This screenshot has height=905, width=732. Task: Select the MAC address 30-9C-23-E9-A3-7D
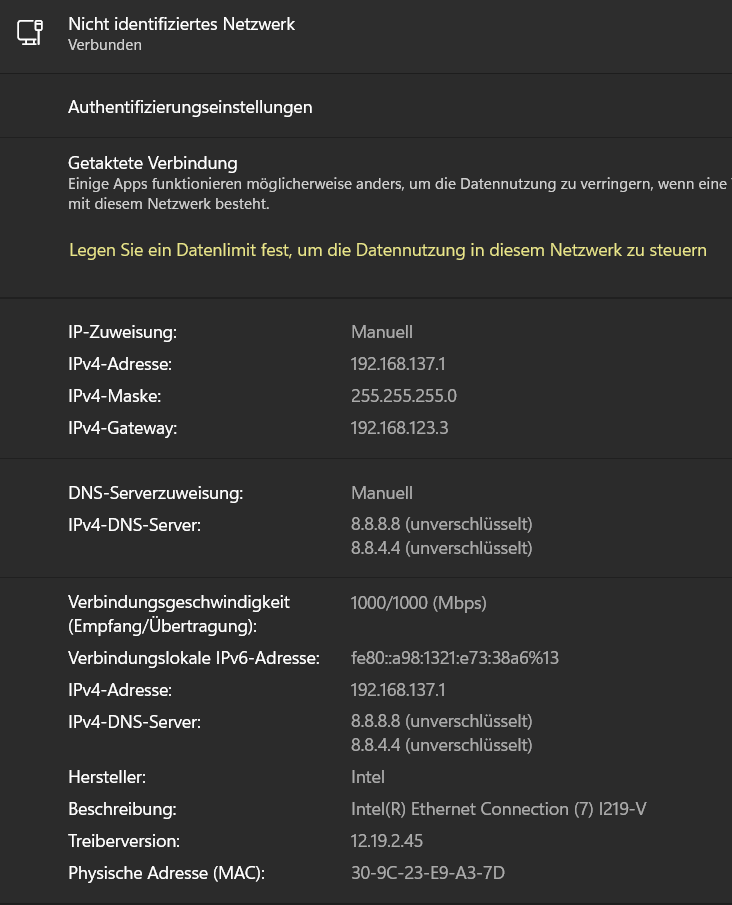[427, 873]
